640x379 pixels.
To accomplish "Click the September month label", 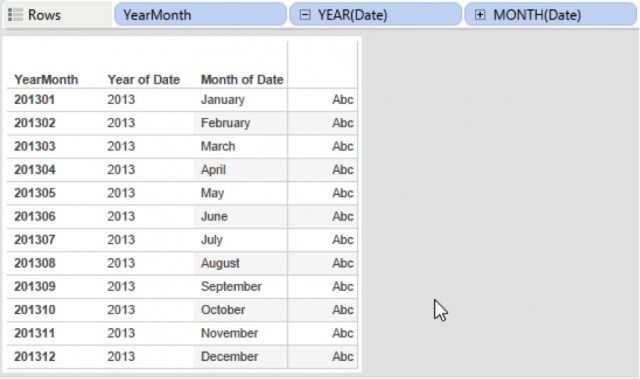I will point(231,286).
